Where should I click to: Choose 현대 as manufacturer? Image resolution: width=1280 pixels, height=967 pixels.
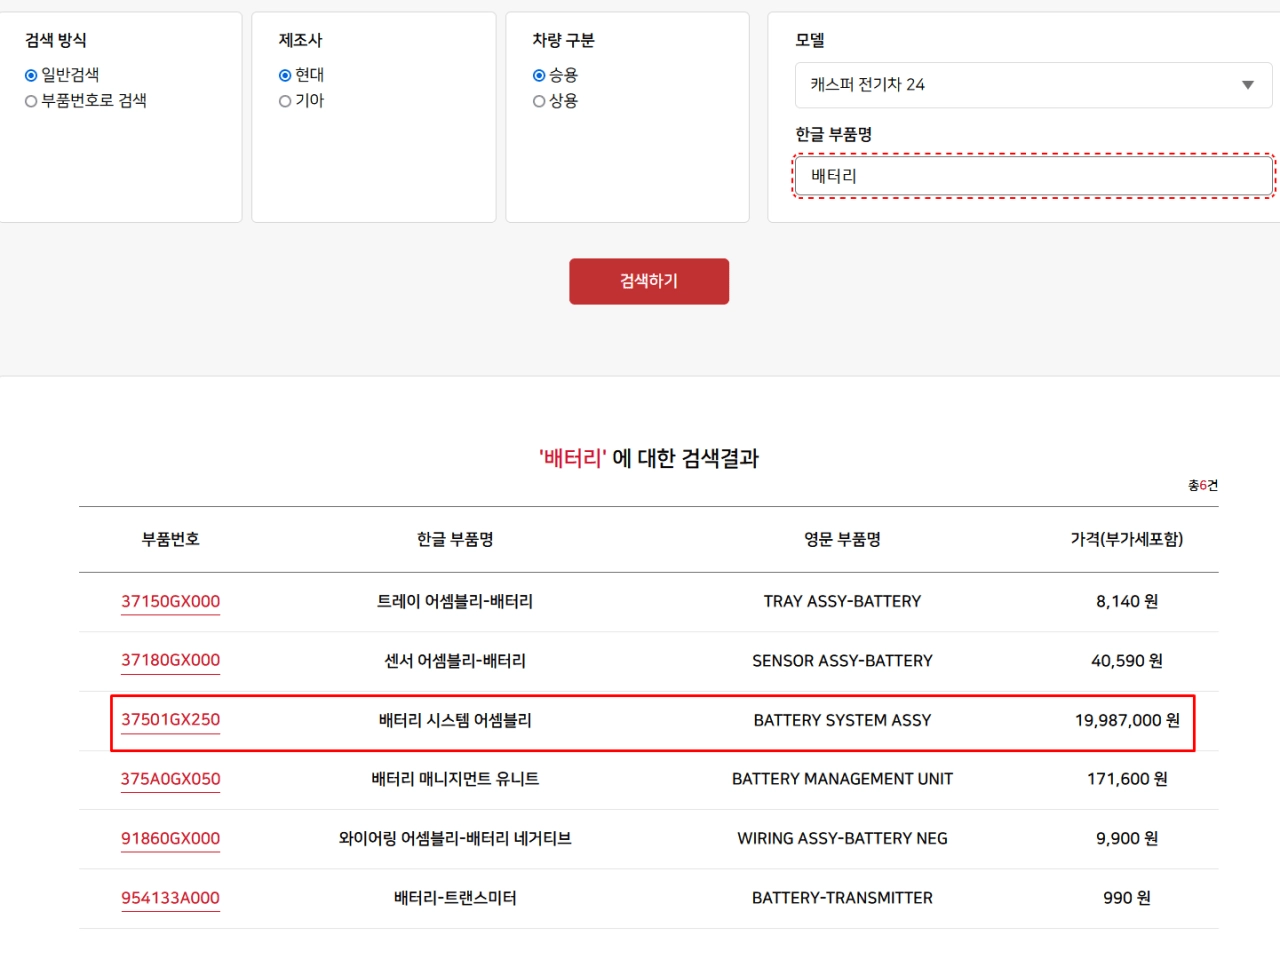coord(285,75)
